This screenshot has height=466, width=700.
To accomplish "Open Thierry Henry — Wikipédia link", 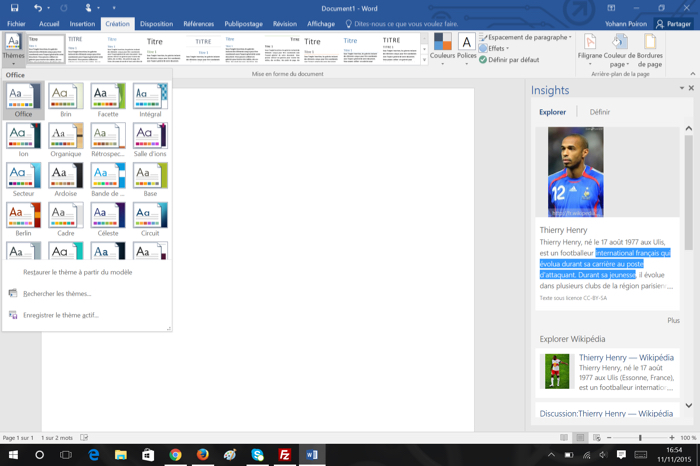I will [x=626, y=357].
